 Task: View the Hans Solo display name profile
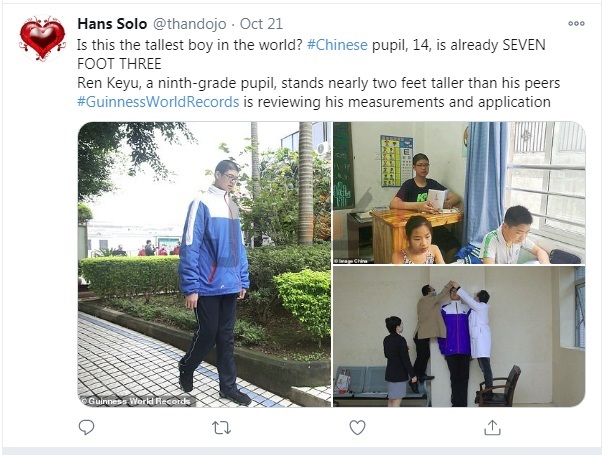112,24
